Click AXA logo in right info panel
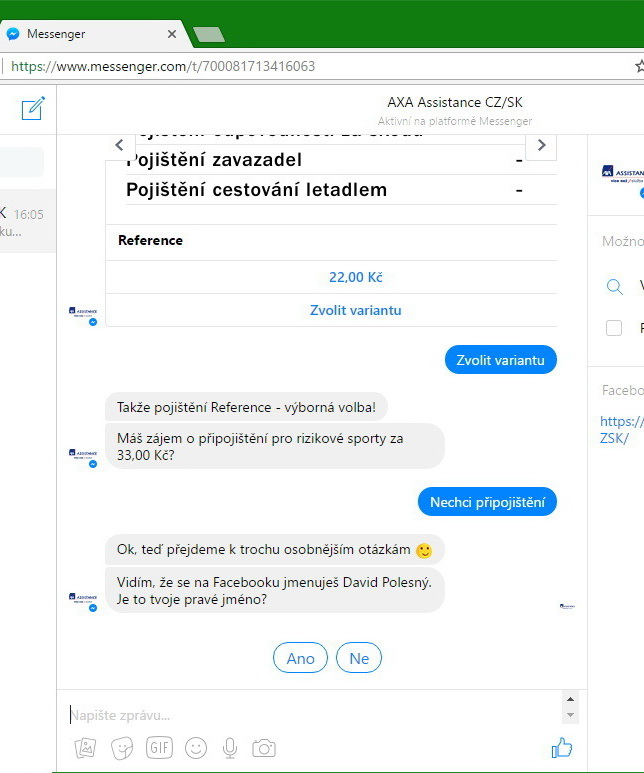 (x=623, y=175)
